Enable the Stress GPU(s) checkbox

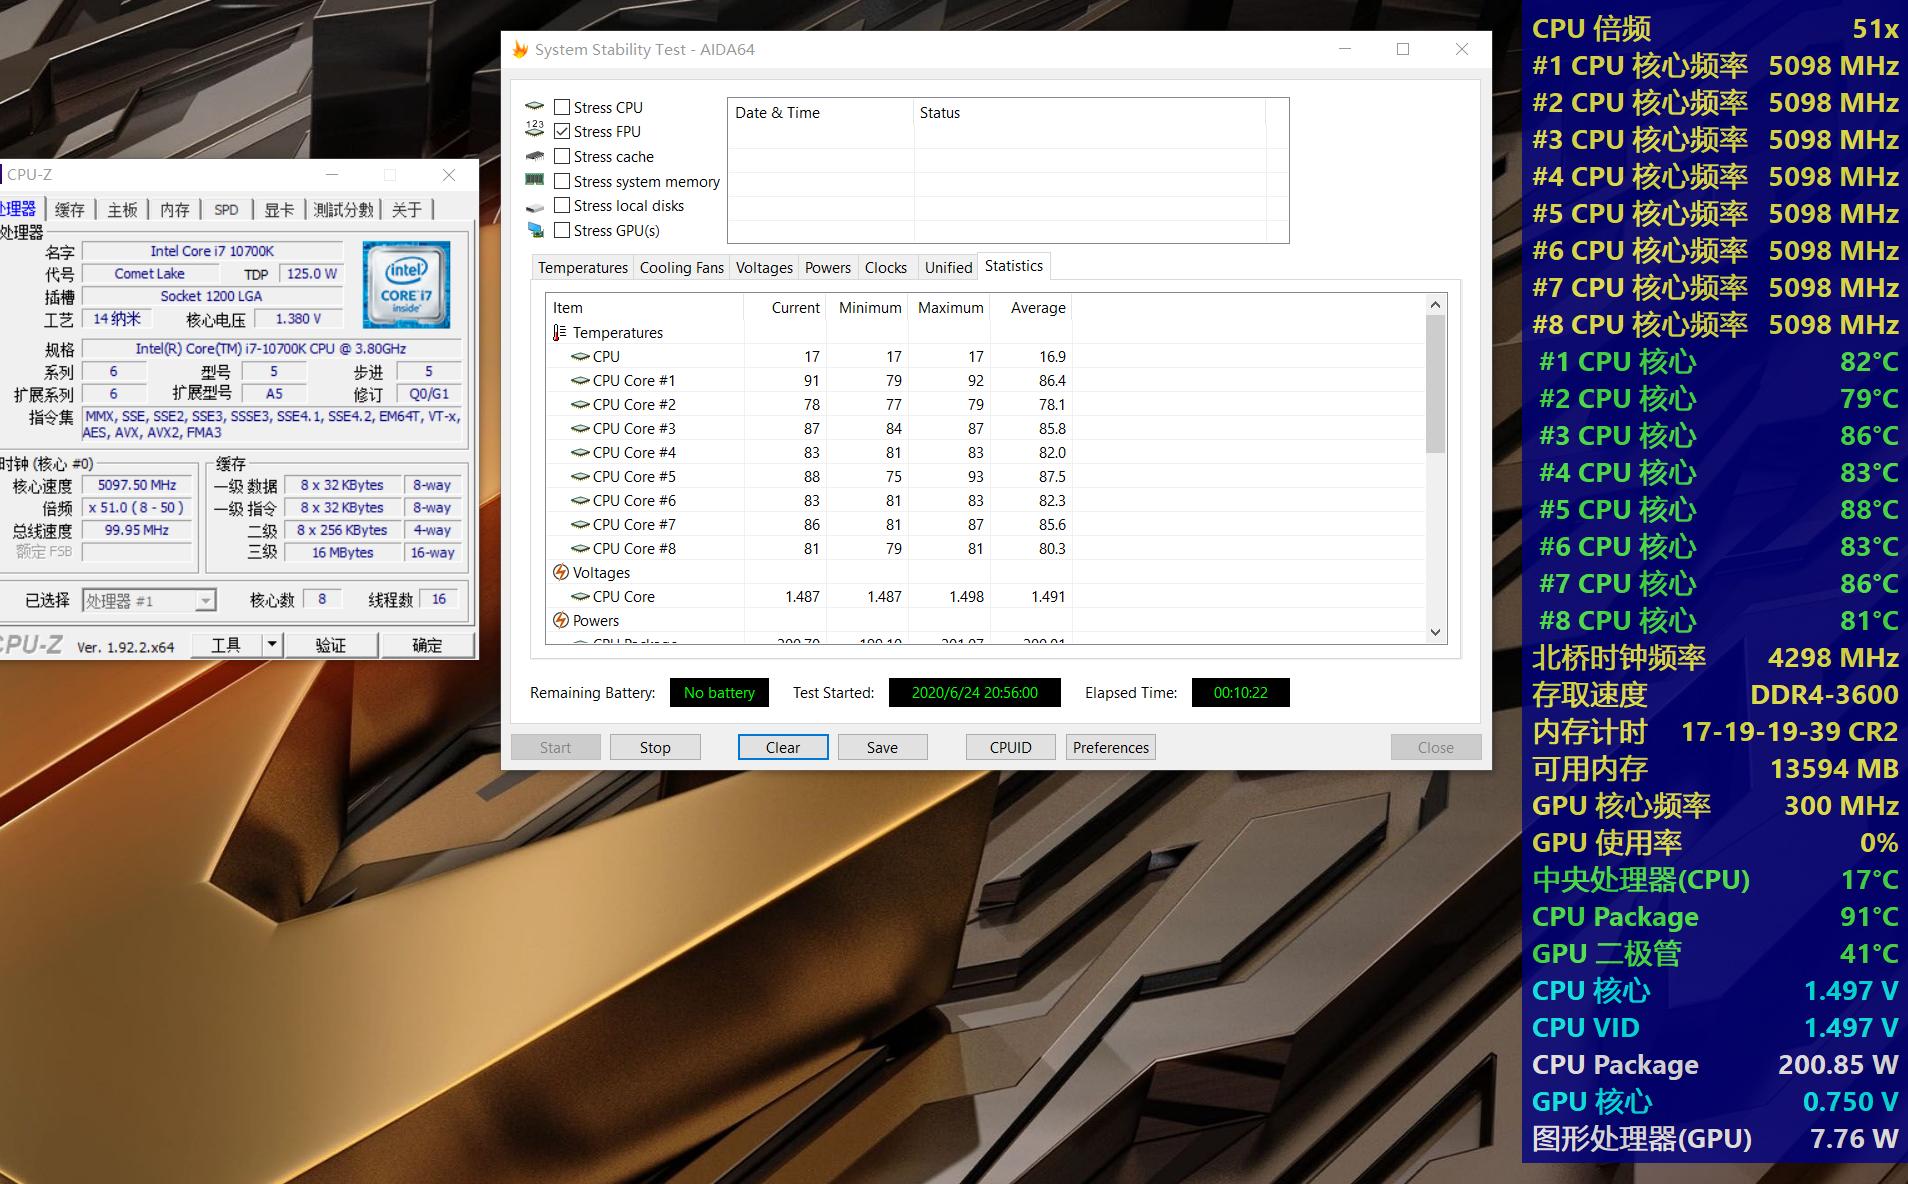562,230
